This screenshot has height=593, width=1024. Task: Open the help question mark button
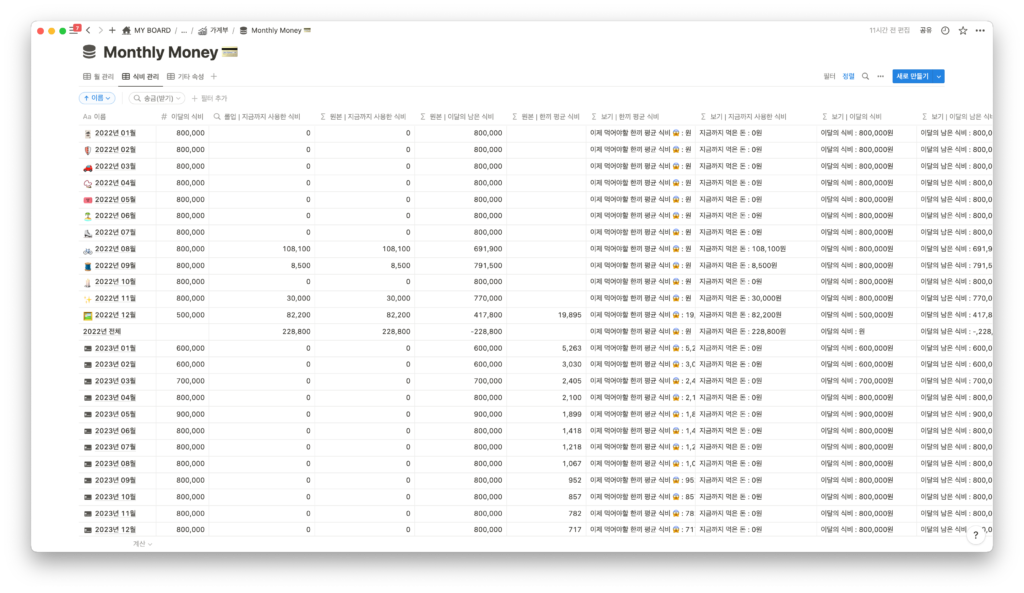[976, 535]
